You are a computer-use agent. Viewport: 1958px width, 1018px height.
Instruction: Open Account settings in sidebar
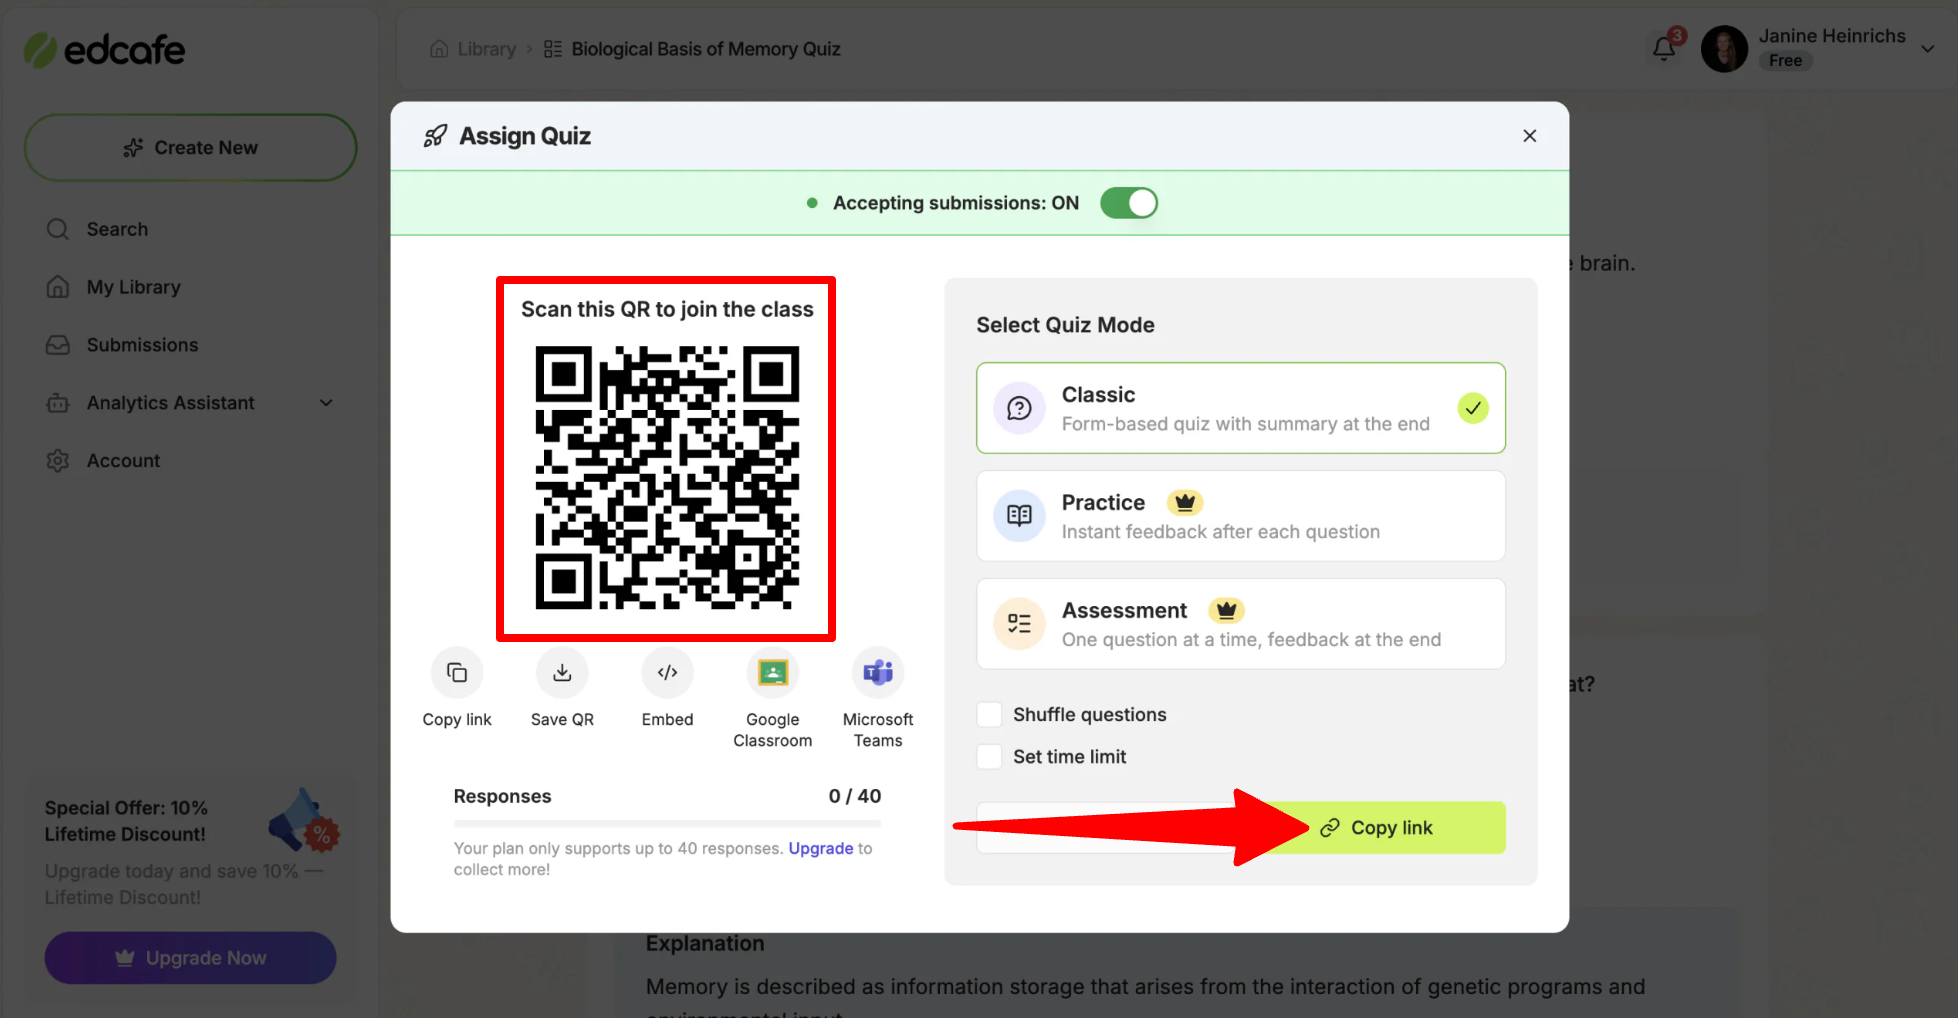point(123,461)
